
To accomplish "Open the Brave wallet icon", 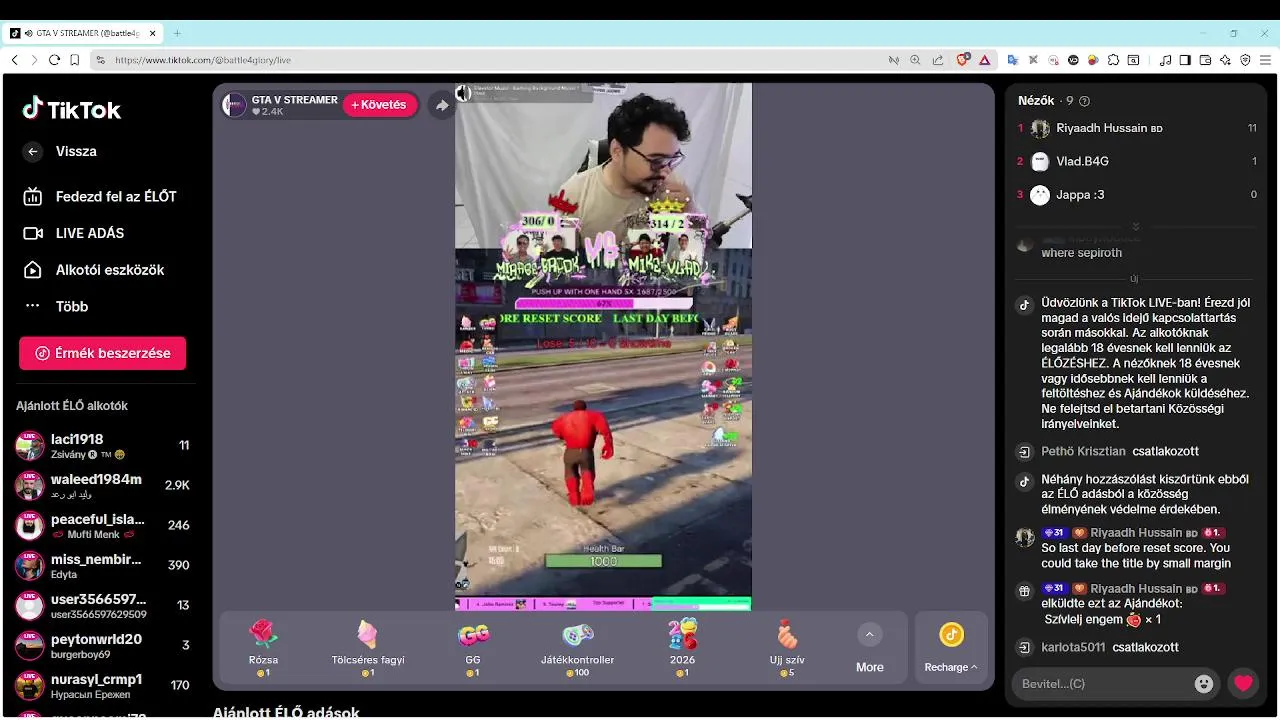I will (x=1205, y=60).
